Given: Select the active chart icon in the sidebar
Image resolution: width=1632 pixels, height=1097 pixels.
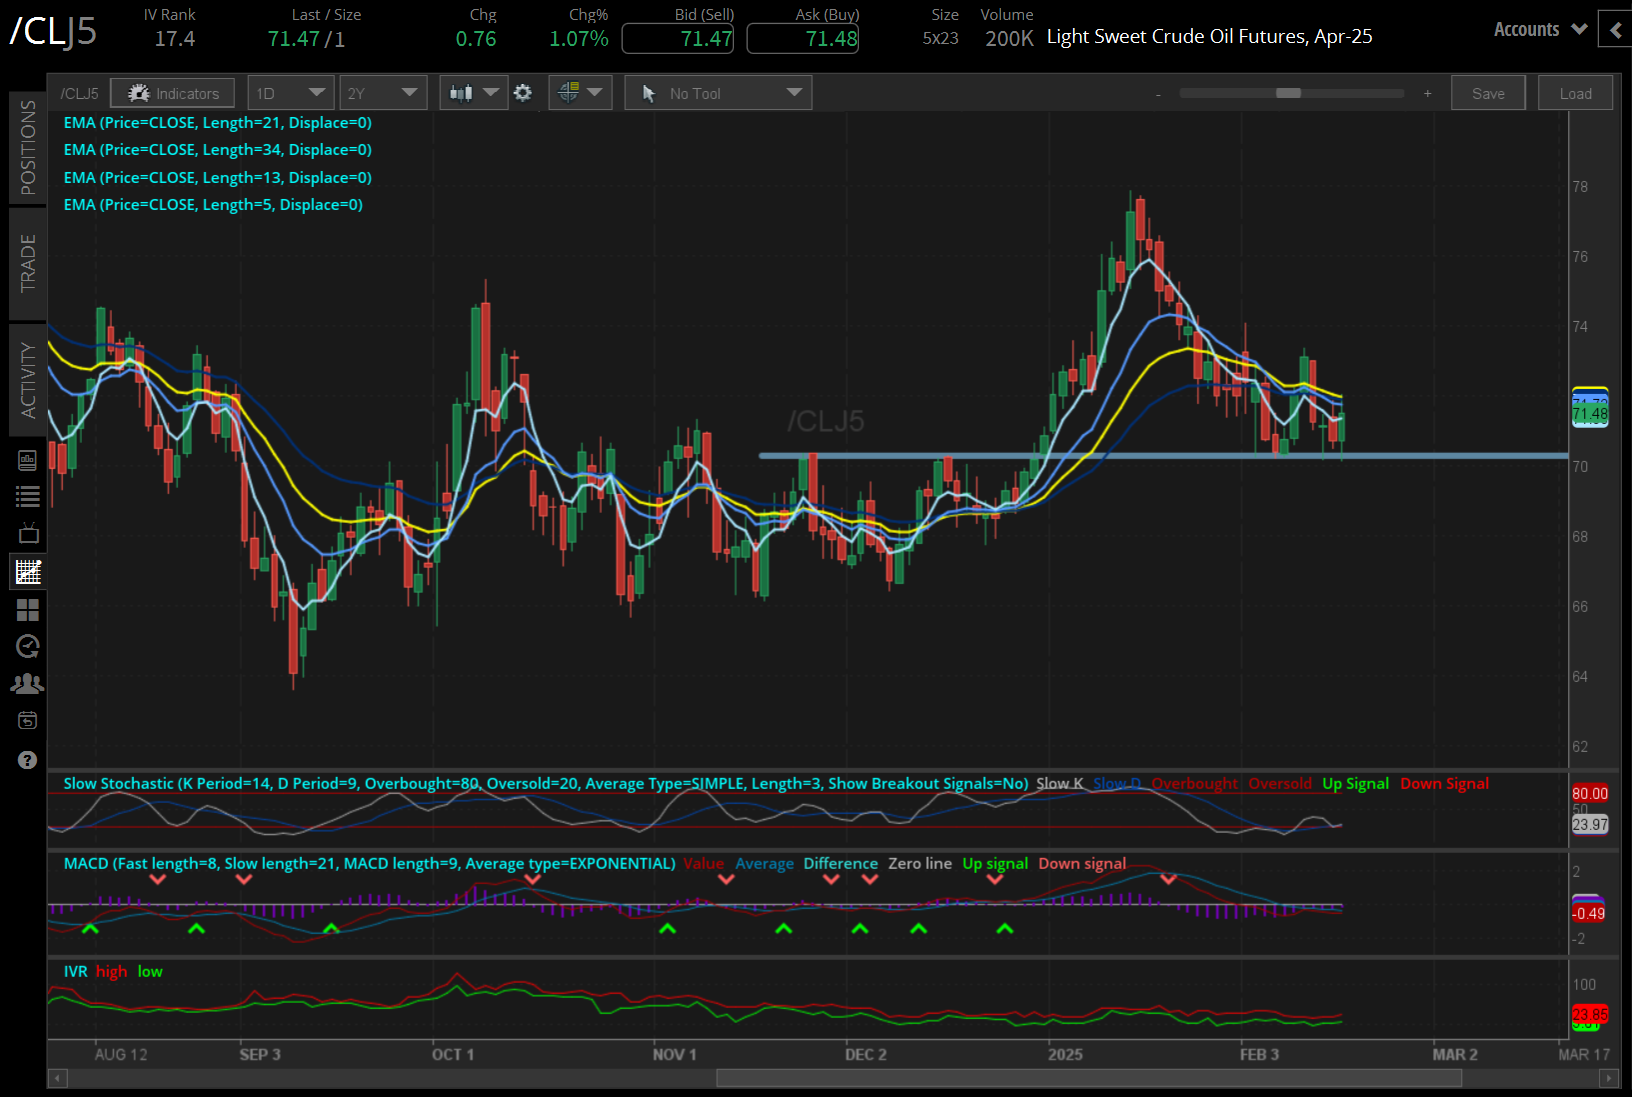Looking at the screenshot, I should point(27,571).
